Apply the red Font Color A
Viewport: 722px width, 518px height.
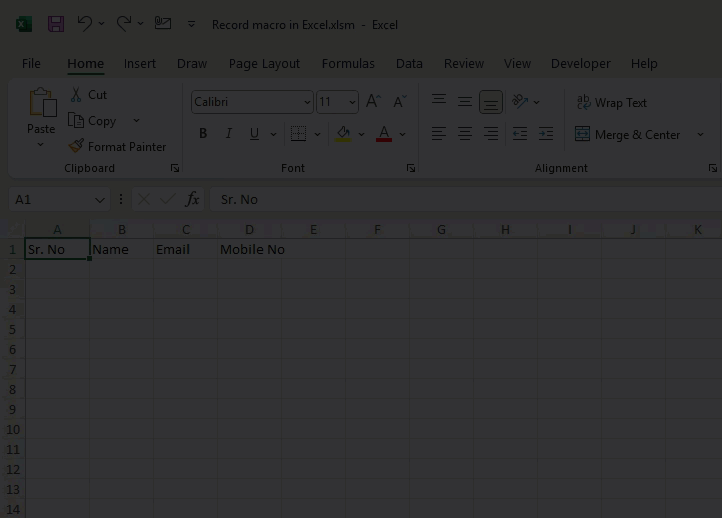pyautogui.click(x=384, y=134)
